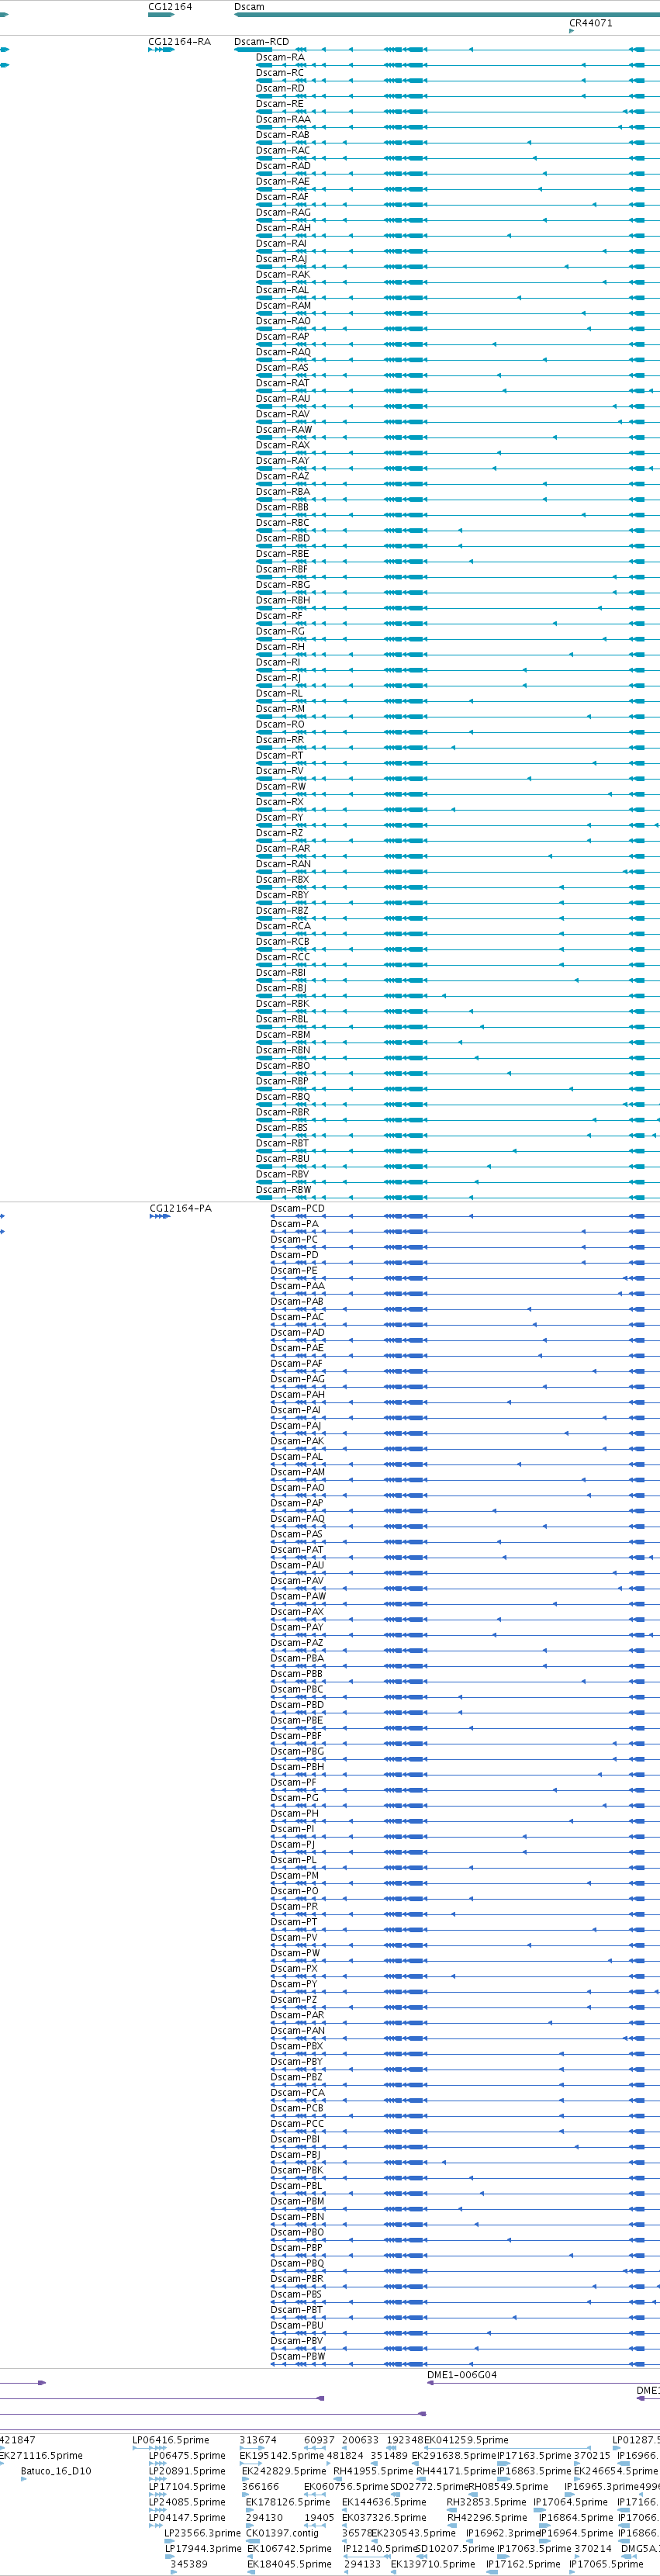
Task: Select the LP17944.3prime EST label
Action: tap(204, 2548)
